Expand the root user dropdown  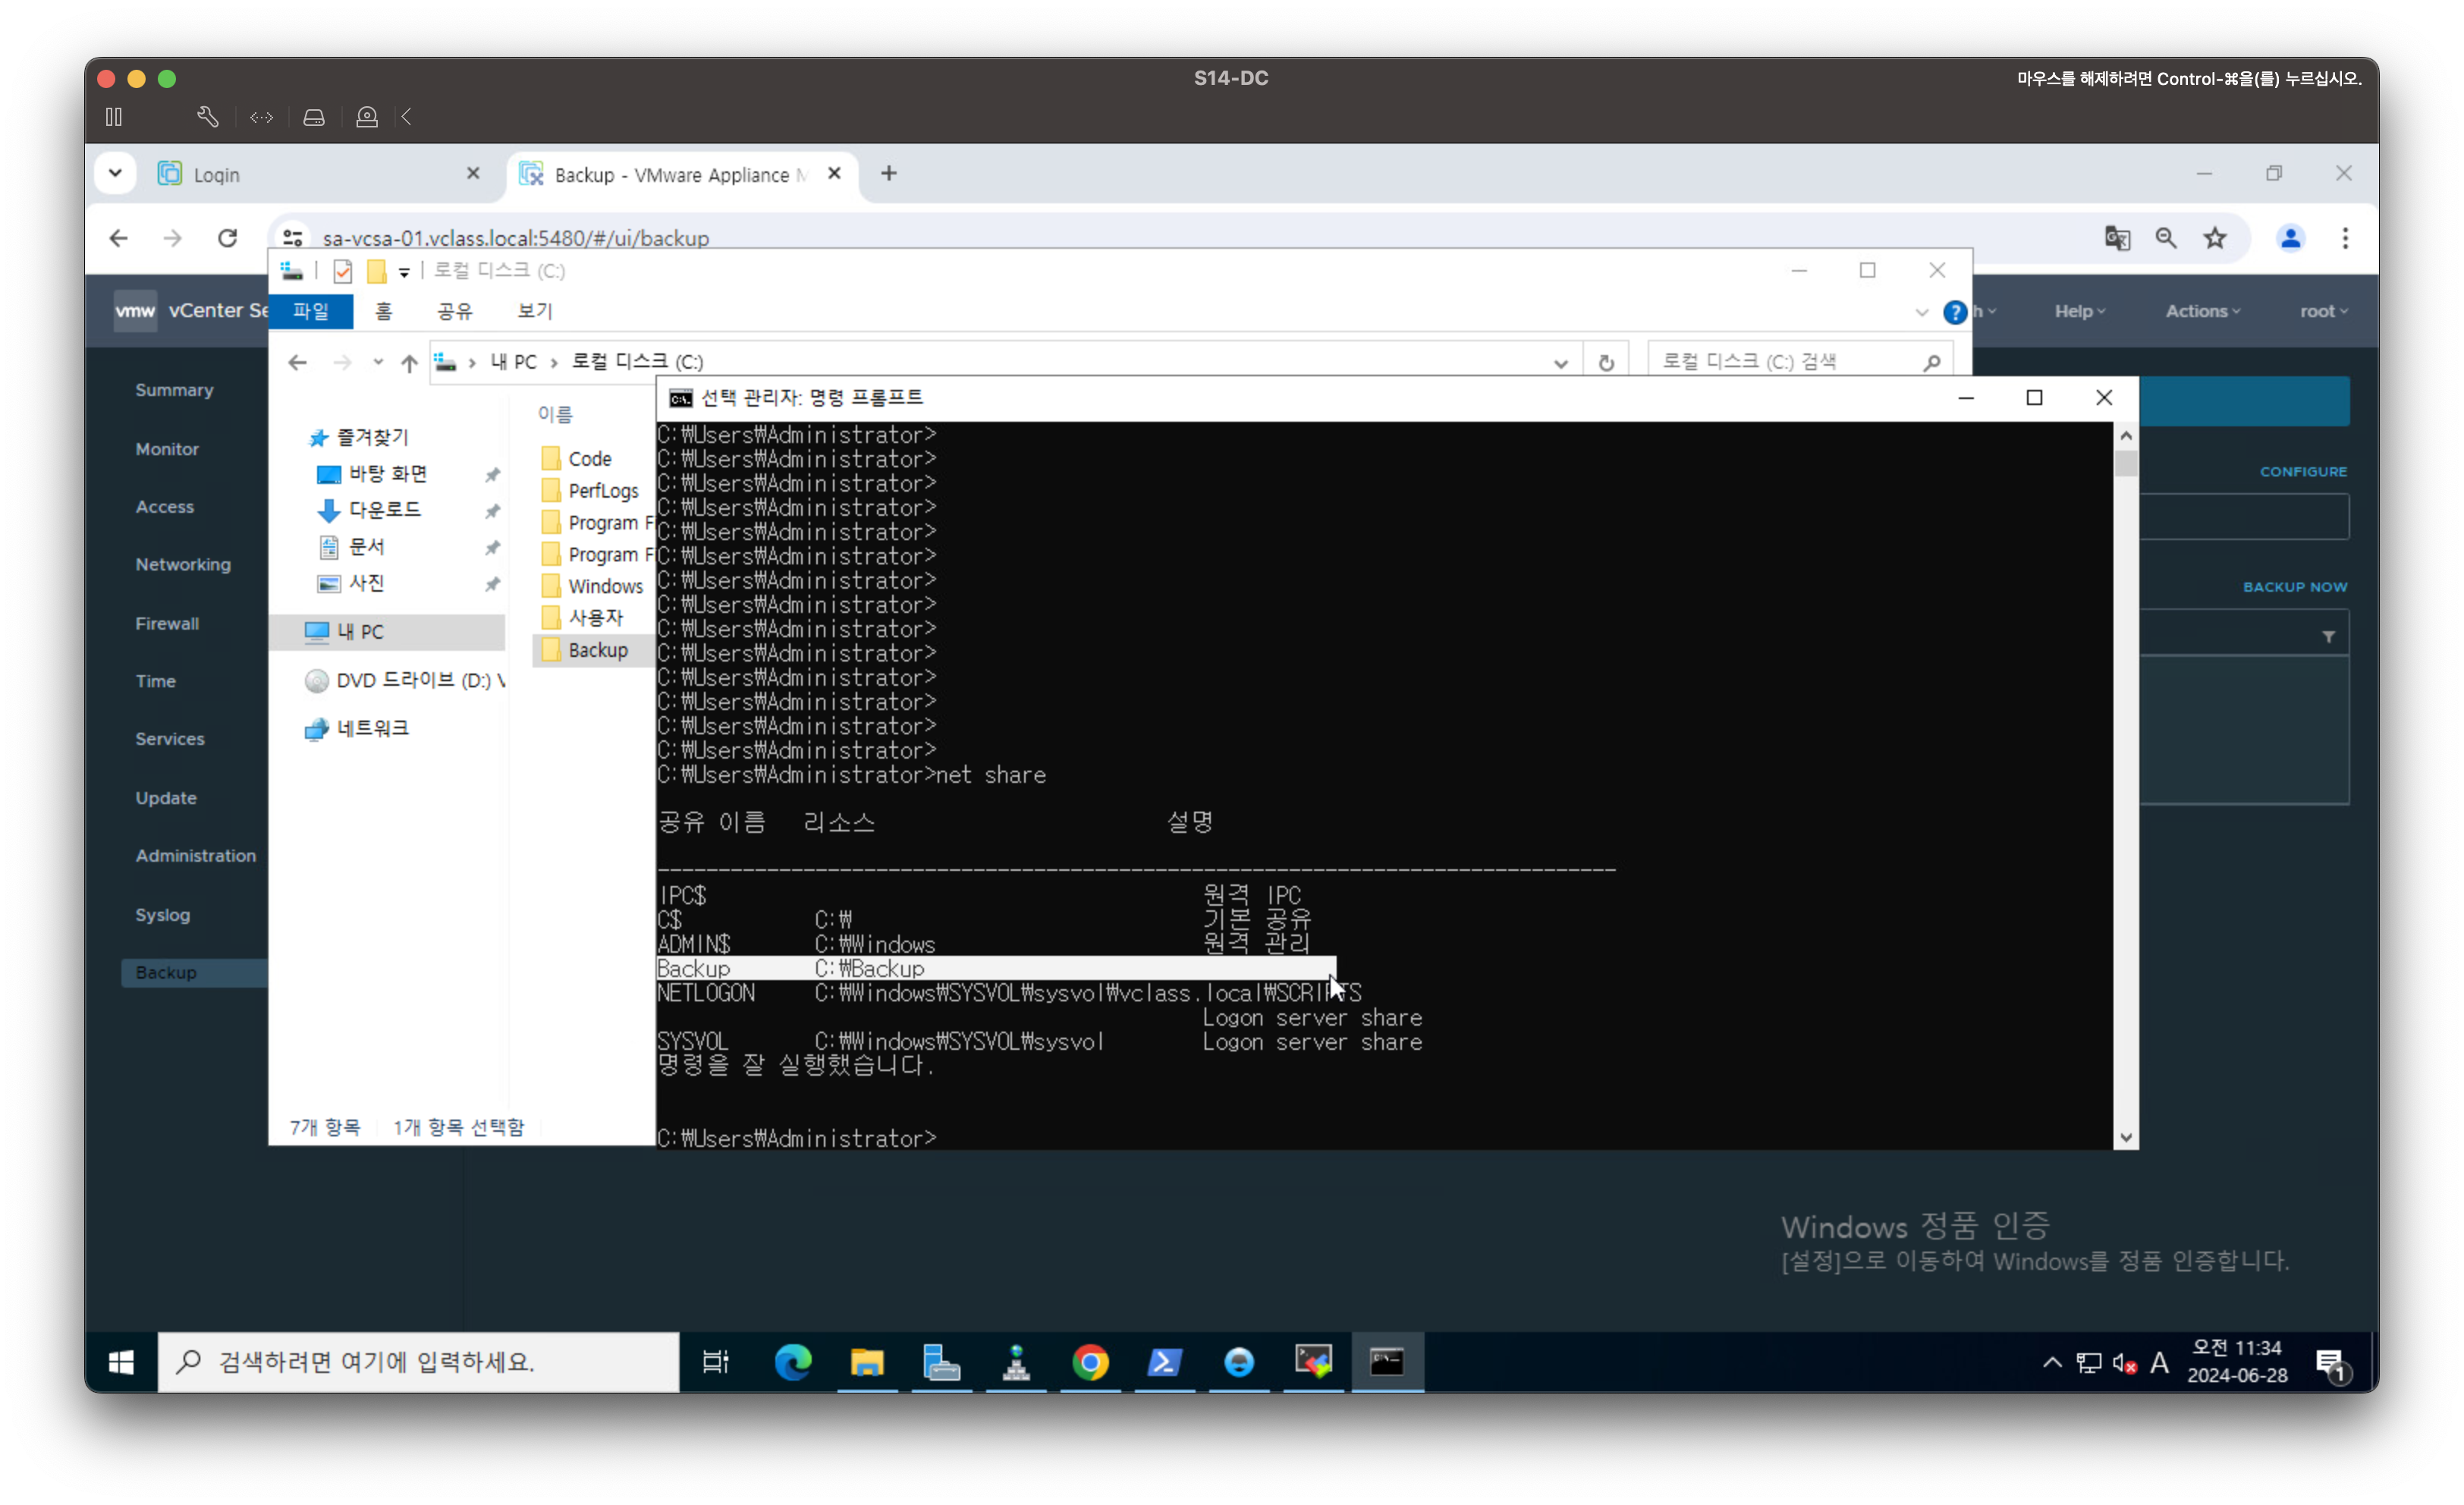pyautogui.click(x=2323, y=311)
